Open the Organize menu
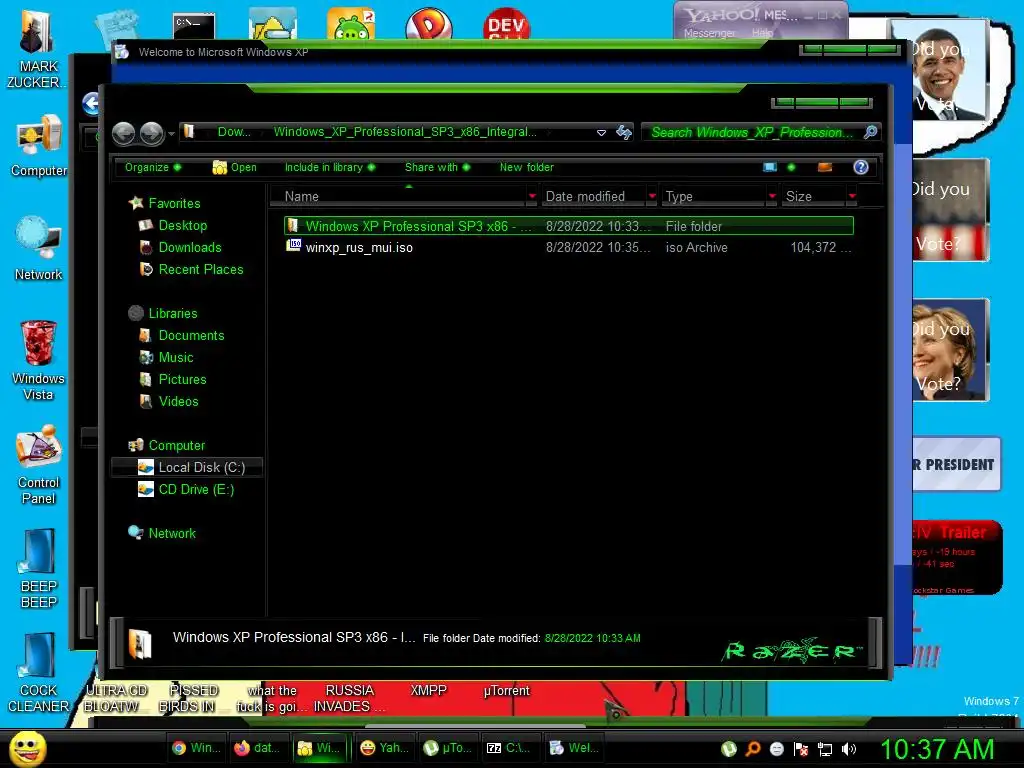 point(153,167)
